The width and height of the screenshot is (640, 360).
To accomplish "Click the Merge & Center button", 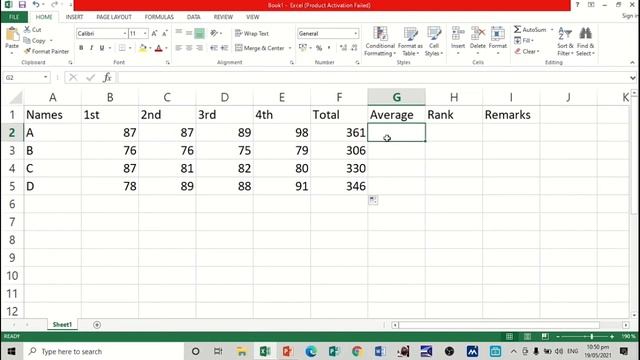I will [260, 48].
